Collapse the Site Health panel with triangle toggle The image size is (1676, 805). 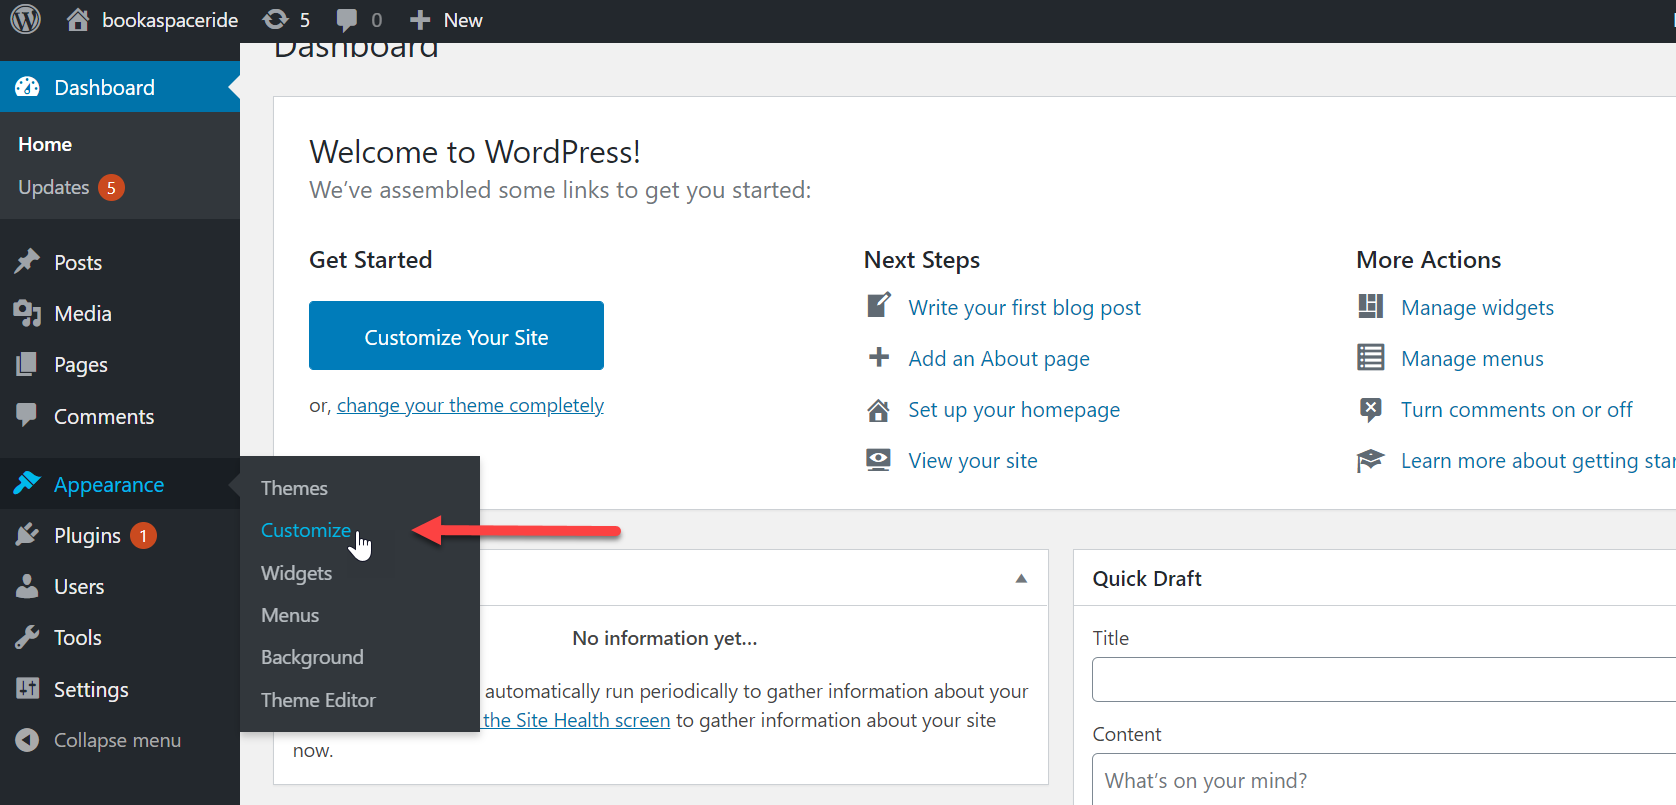tap(1021, 578)
